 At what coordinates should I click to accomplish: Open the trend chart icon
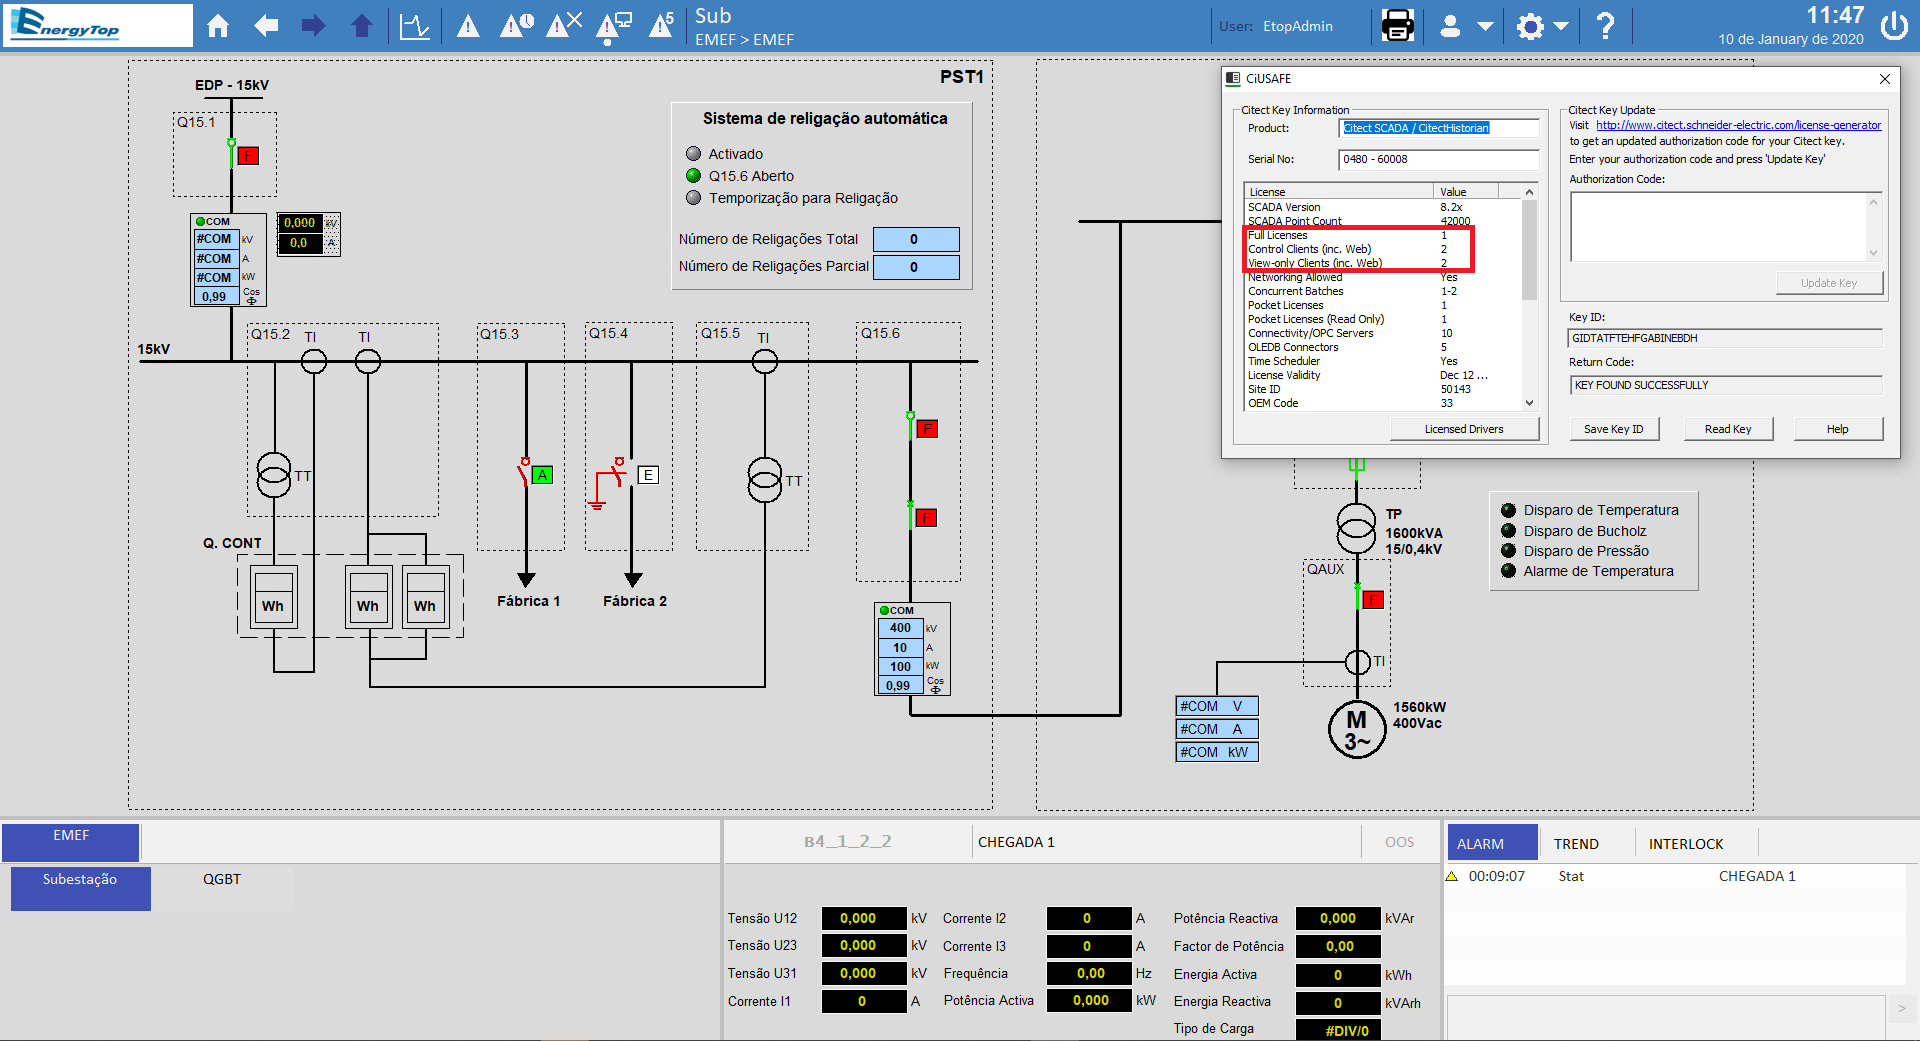pyautogui.click(x=414, y=26)
